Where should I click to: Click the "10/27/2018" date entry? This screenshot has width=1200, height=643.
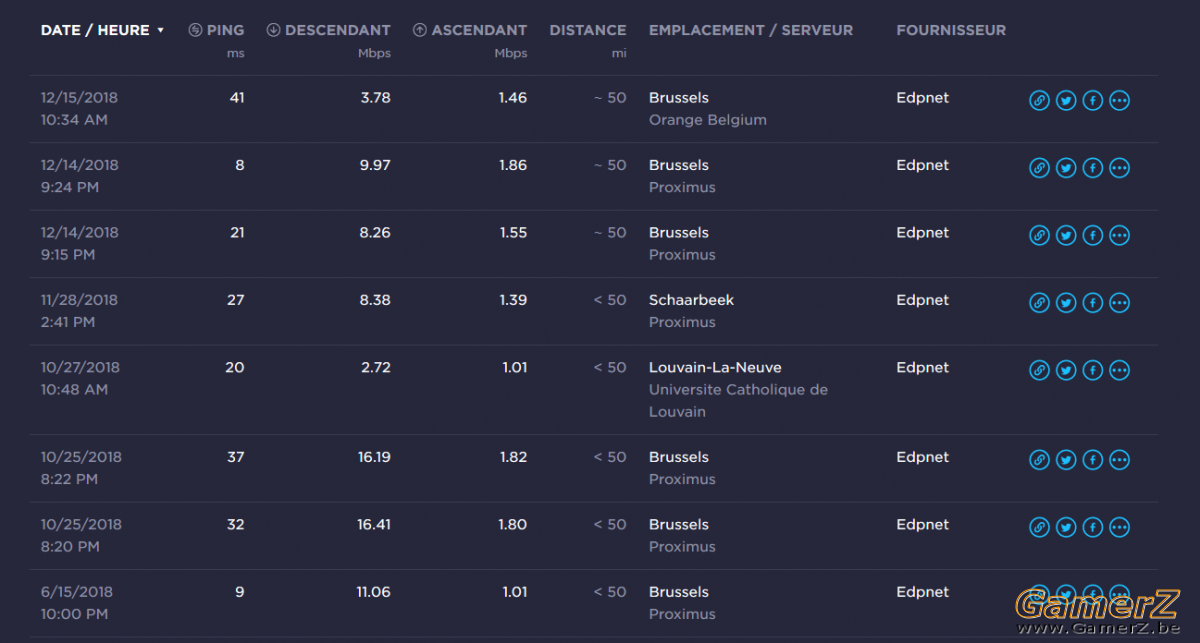pyautogui.click(x=80, y=367)
